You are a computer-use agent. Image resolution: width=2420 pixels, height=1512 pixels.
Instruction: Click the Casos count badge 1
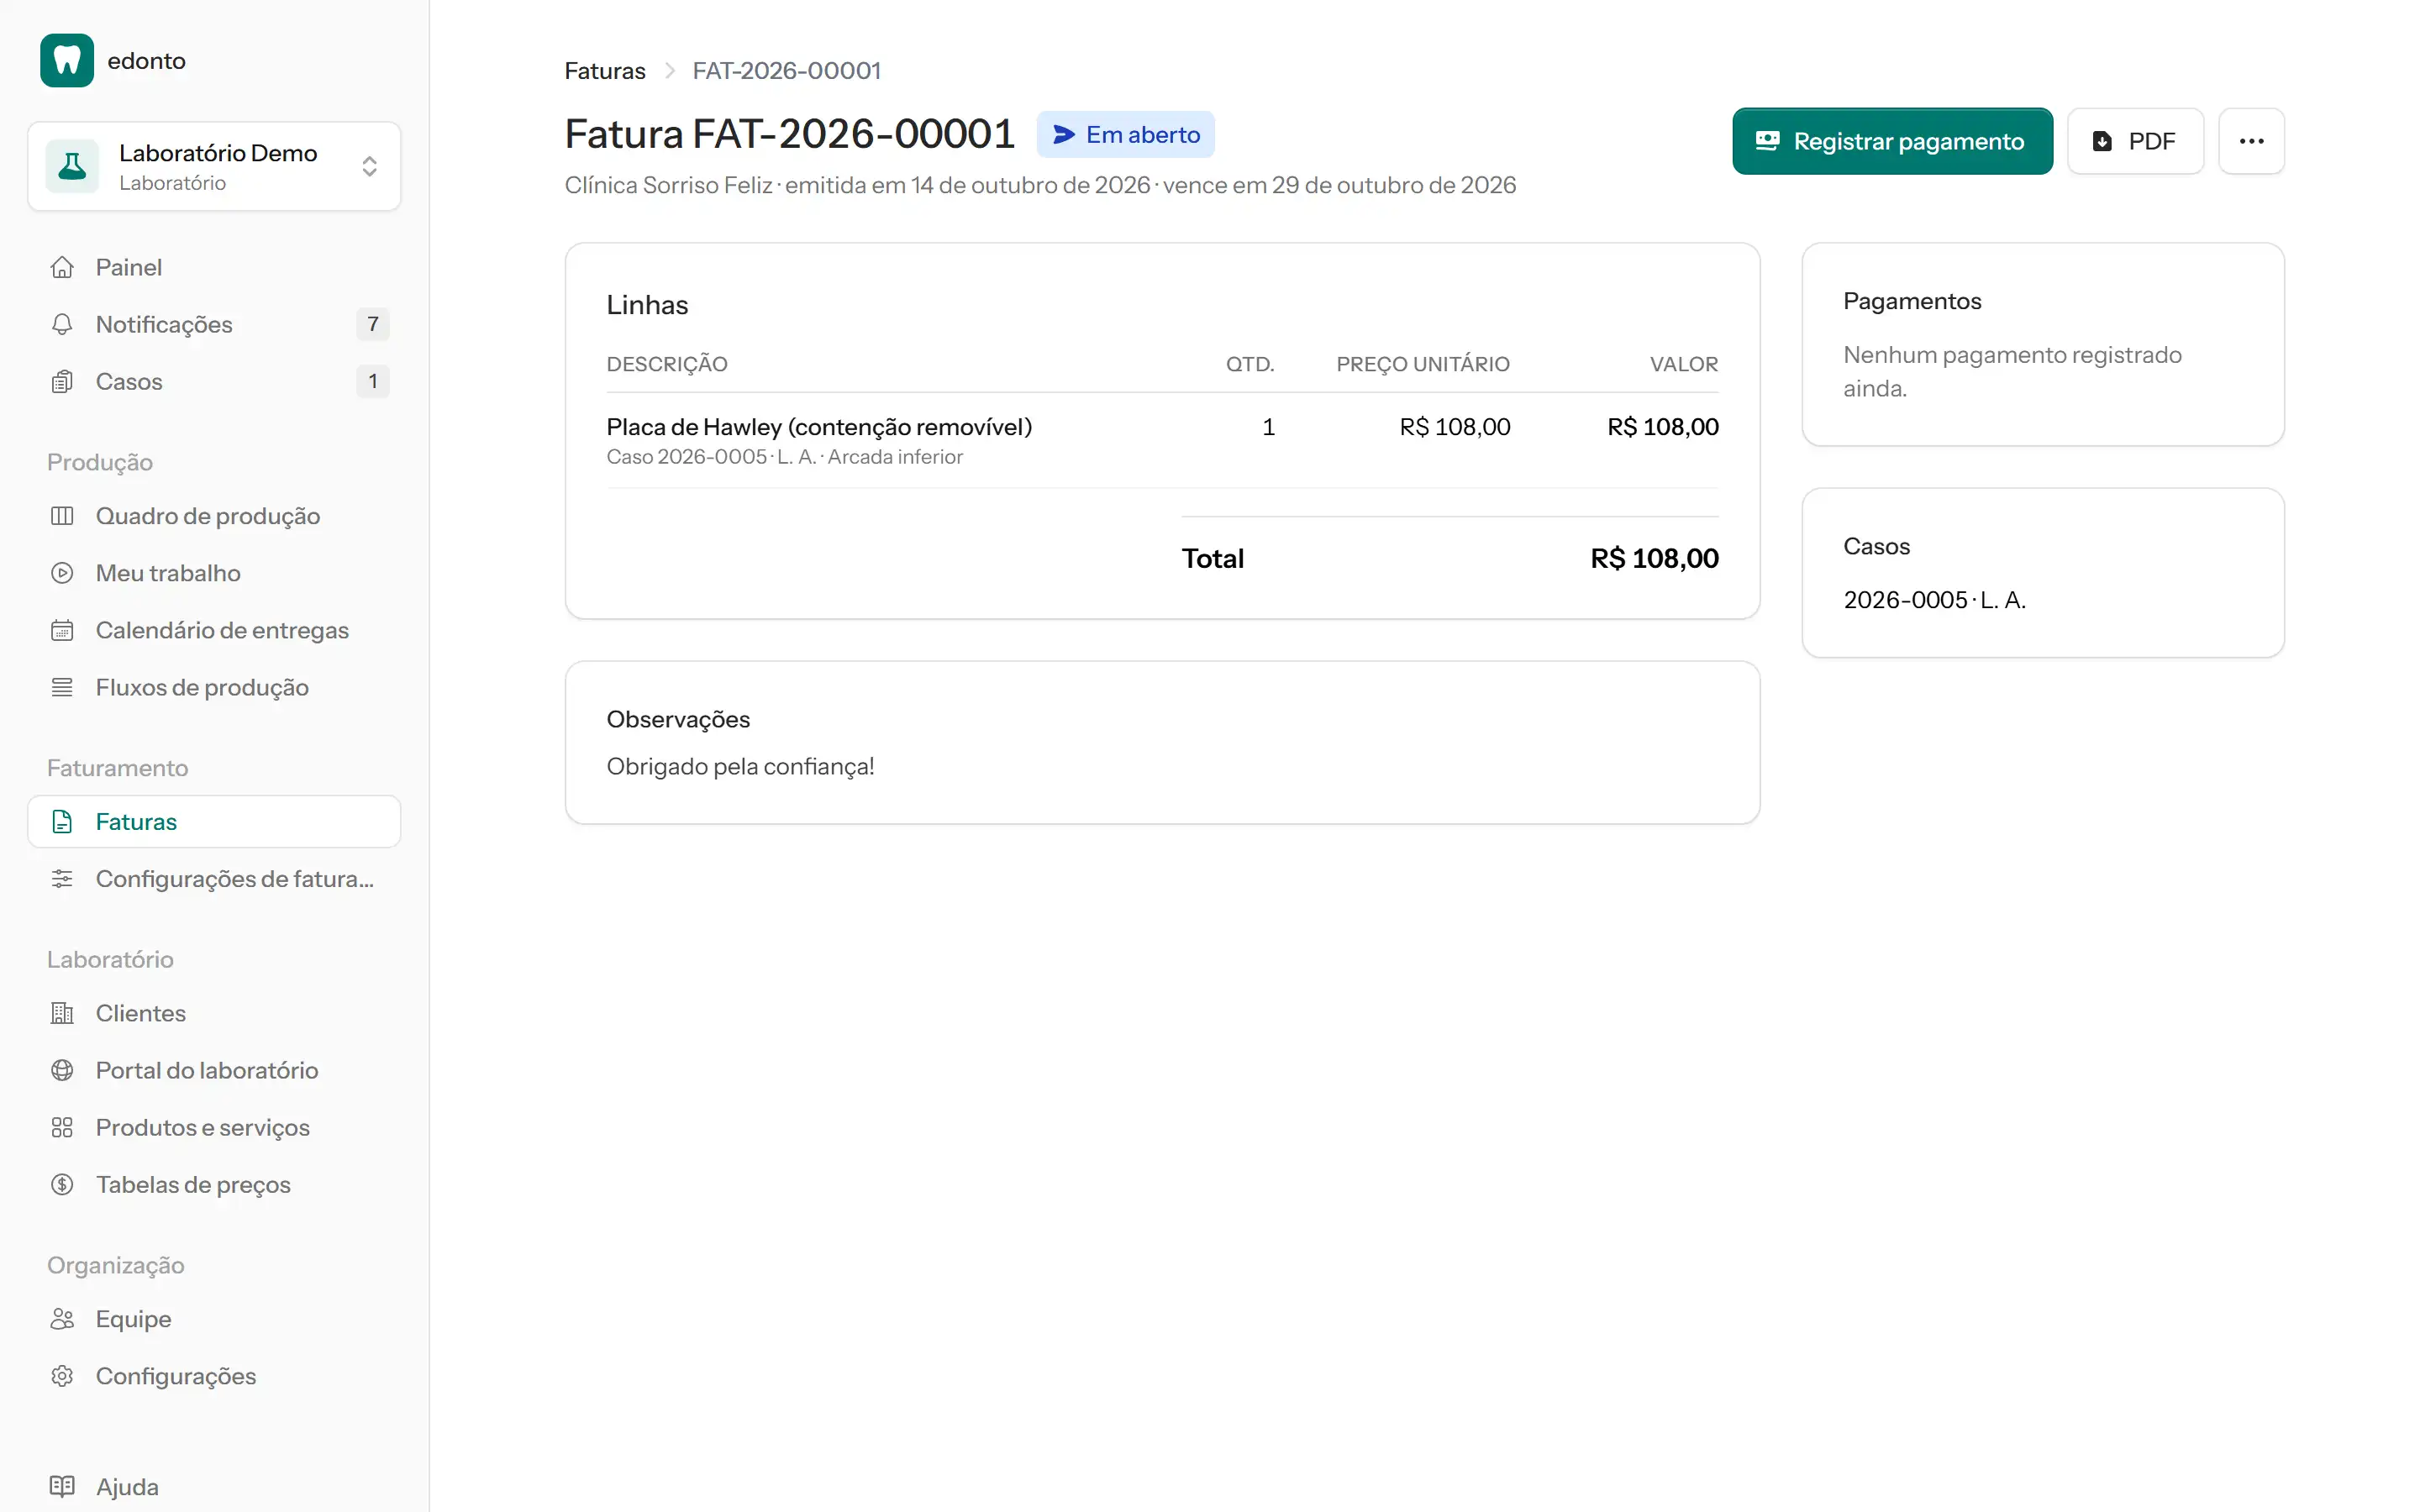[x=372, y=381]
